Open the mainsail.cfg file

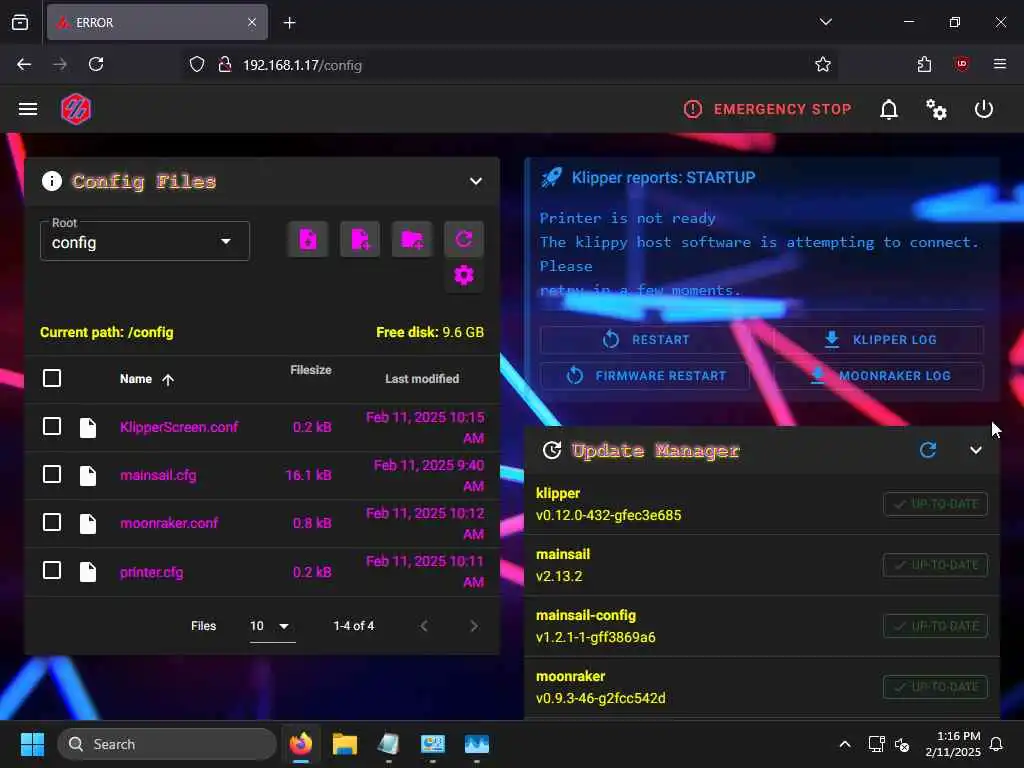pos(158,475)
